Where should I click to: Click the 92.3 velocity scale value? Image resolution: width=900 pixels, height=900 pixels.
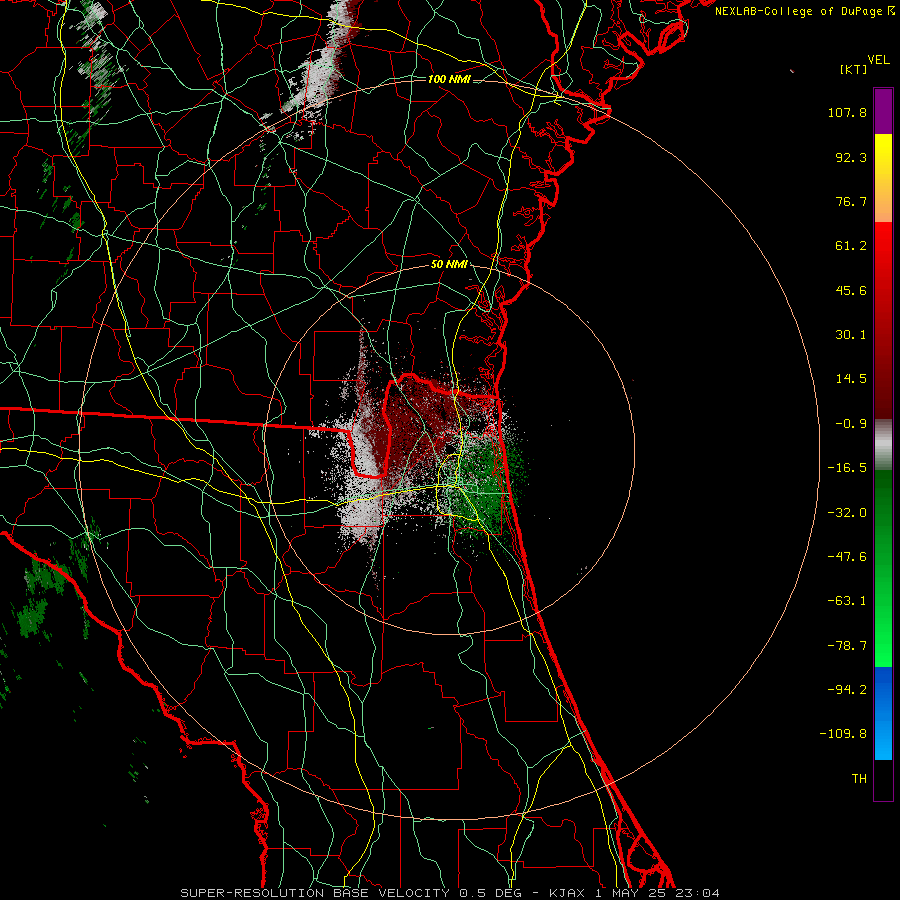click(x=851, y=157)
